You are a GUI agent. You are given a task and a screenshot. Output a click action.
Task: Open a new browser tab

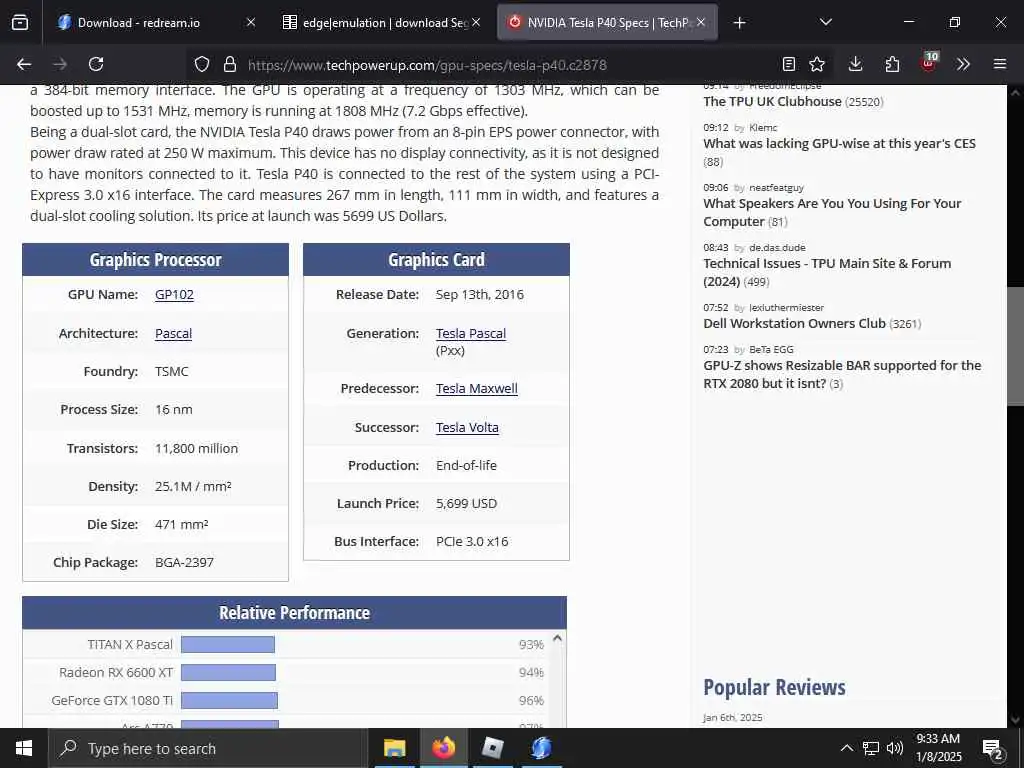[x=739, y=23]
